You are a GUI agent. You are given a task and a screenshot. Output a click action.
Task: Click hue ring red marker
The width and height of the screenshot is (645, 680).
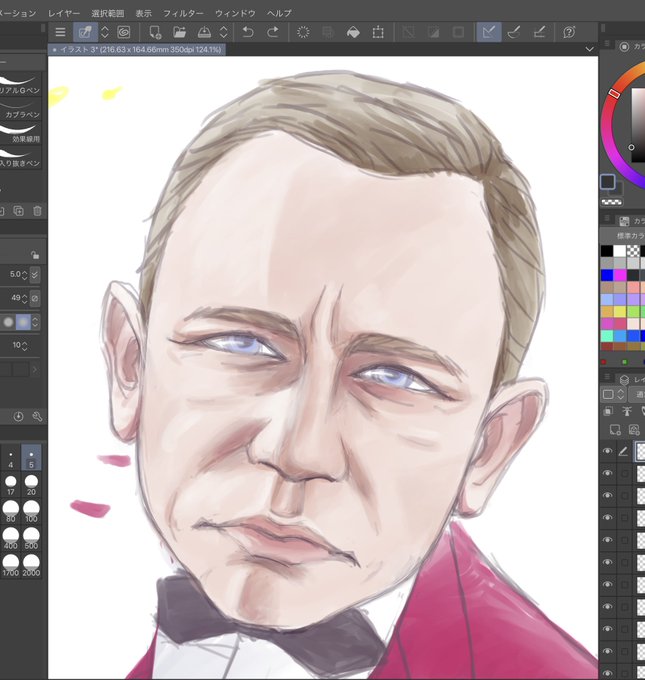[x=614, y=93]
